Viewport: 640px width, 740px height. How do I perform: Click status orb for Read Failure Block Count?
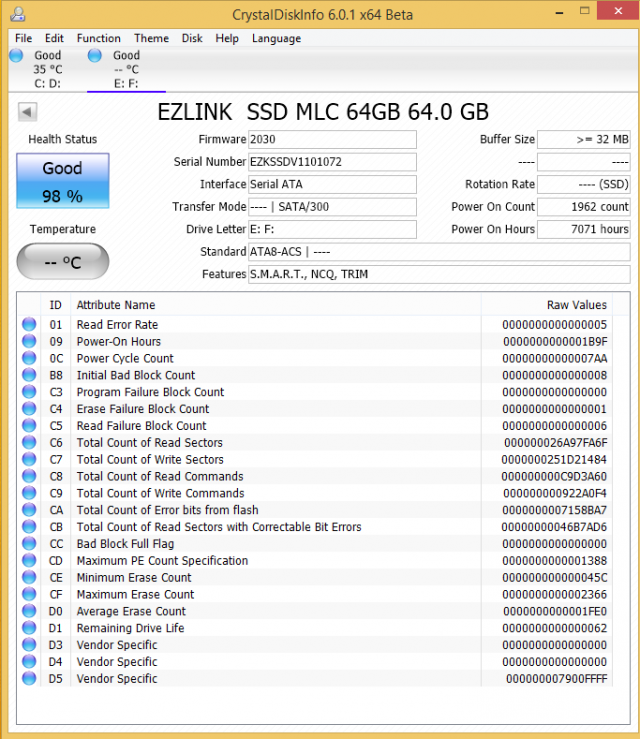pos(29,425)
